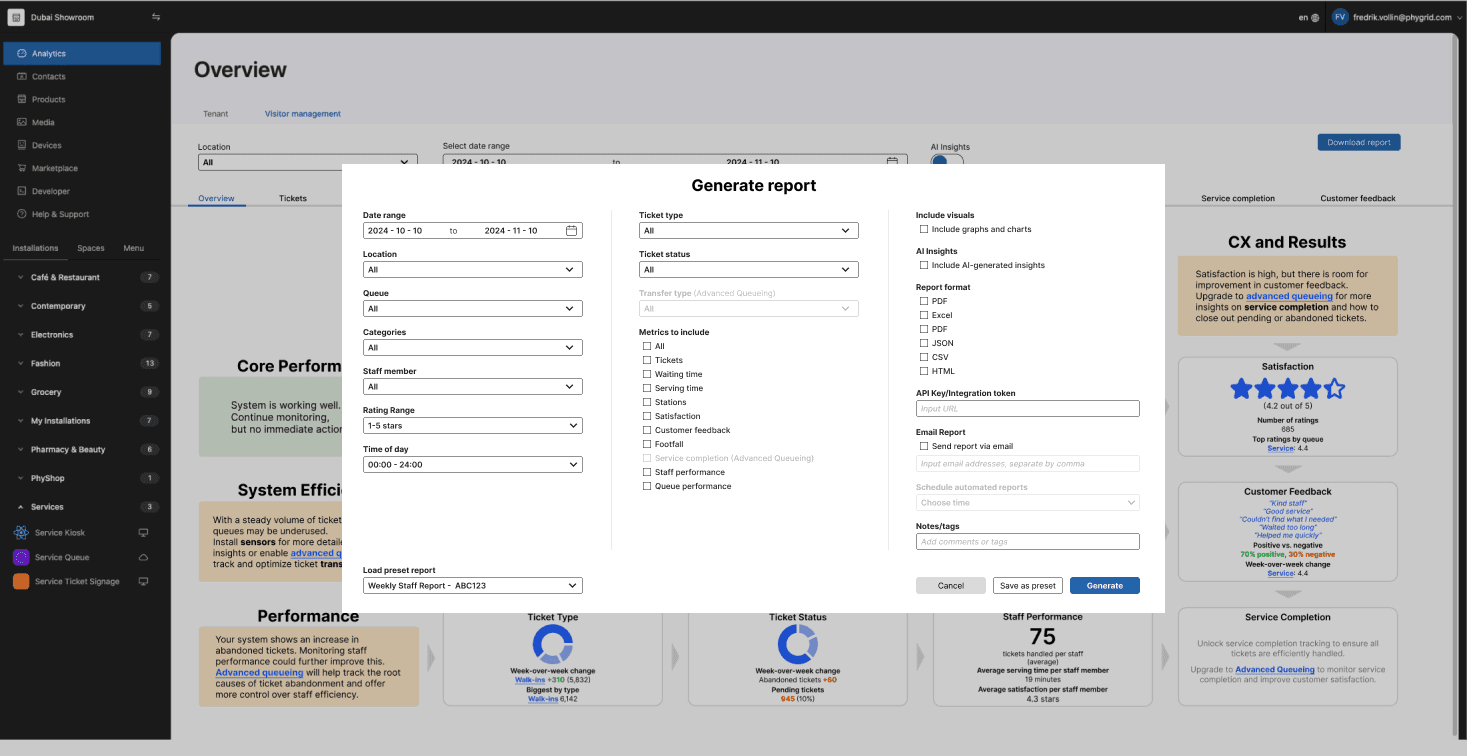Viewport: 1467px width, 756px height.
Task: Click Save as preset
Action: (1027, 586)
